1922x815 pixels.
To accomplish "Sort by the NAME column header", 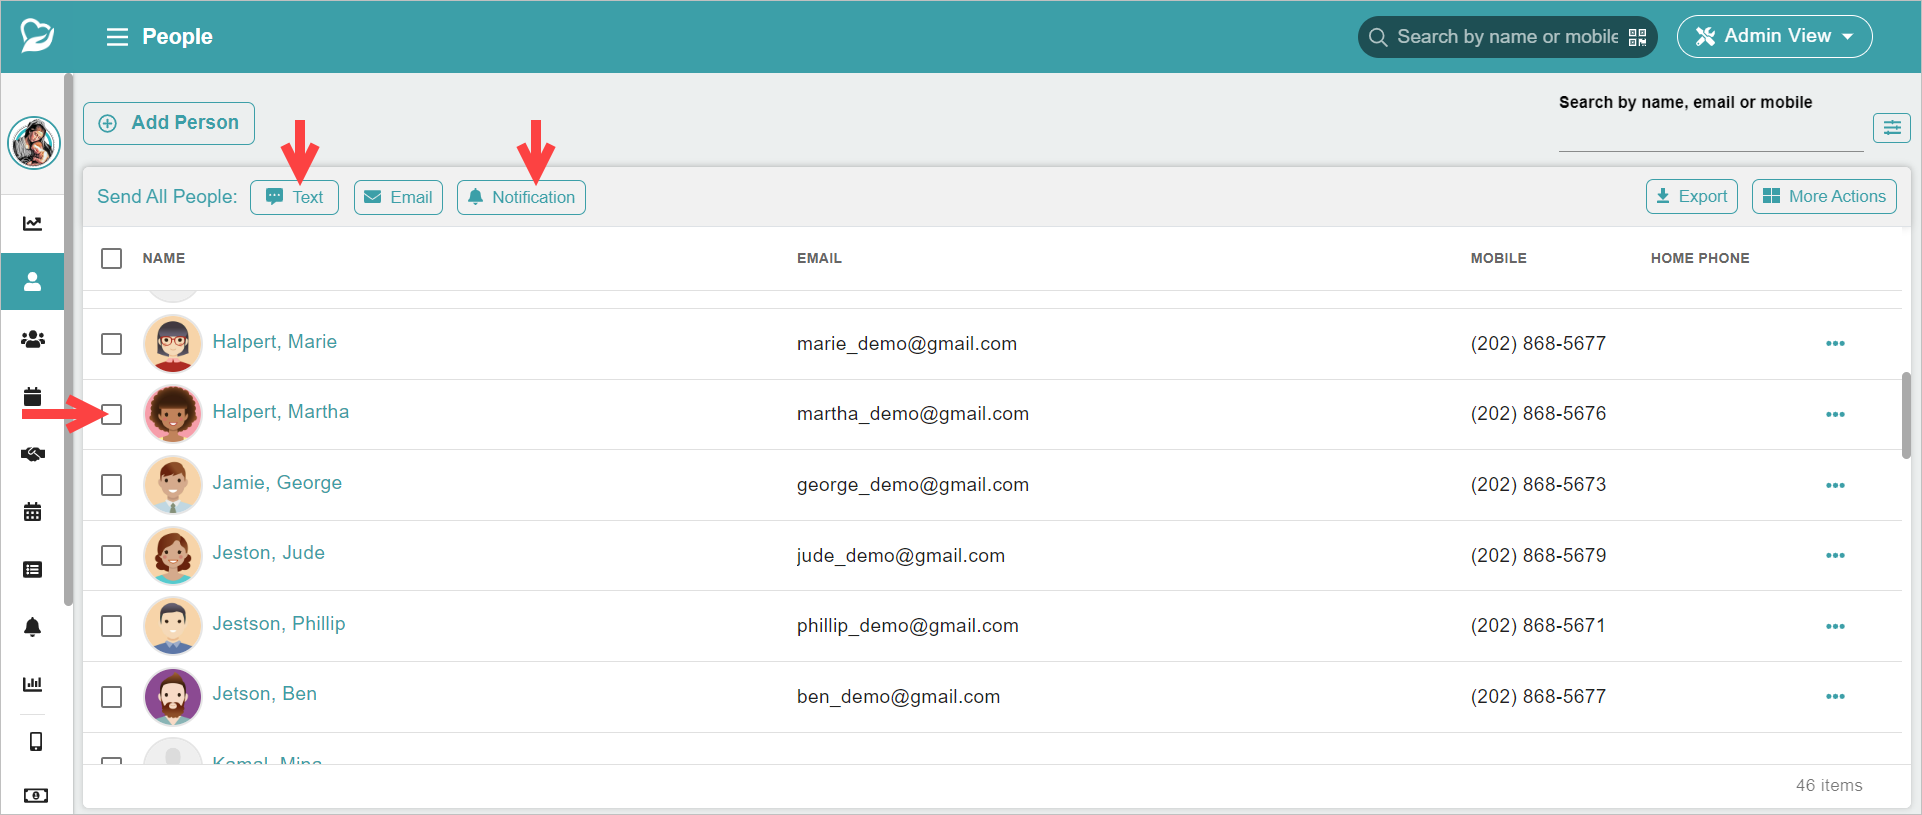I will [164, 258].
